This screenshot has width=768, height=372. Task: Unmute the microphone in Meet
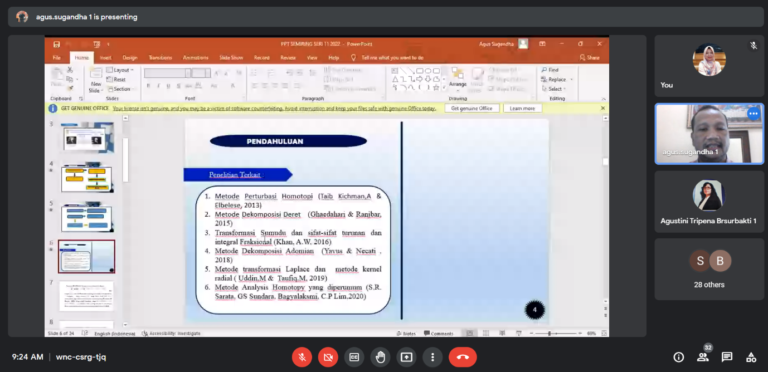pyautogui.click(x=302, y=357)
